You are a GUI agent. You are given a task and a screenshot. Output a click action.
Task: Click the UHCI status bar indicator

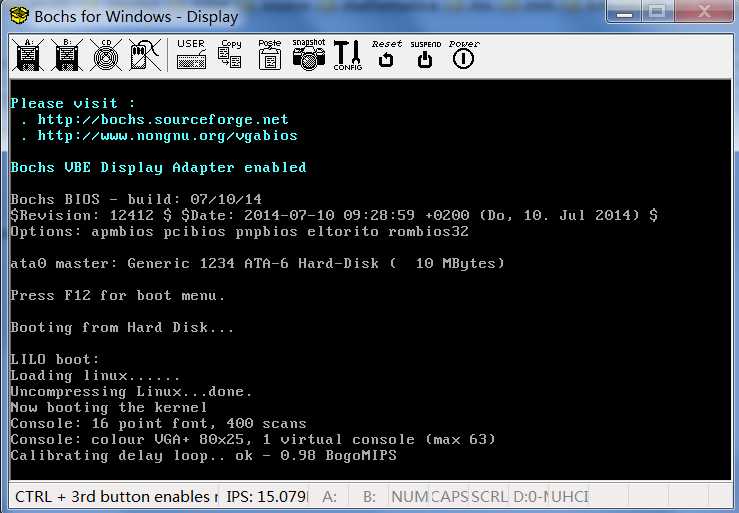click(568, 496)
